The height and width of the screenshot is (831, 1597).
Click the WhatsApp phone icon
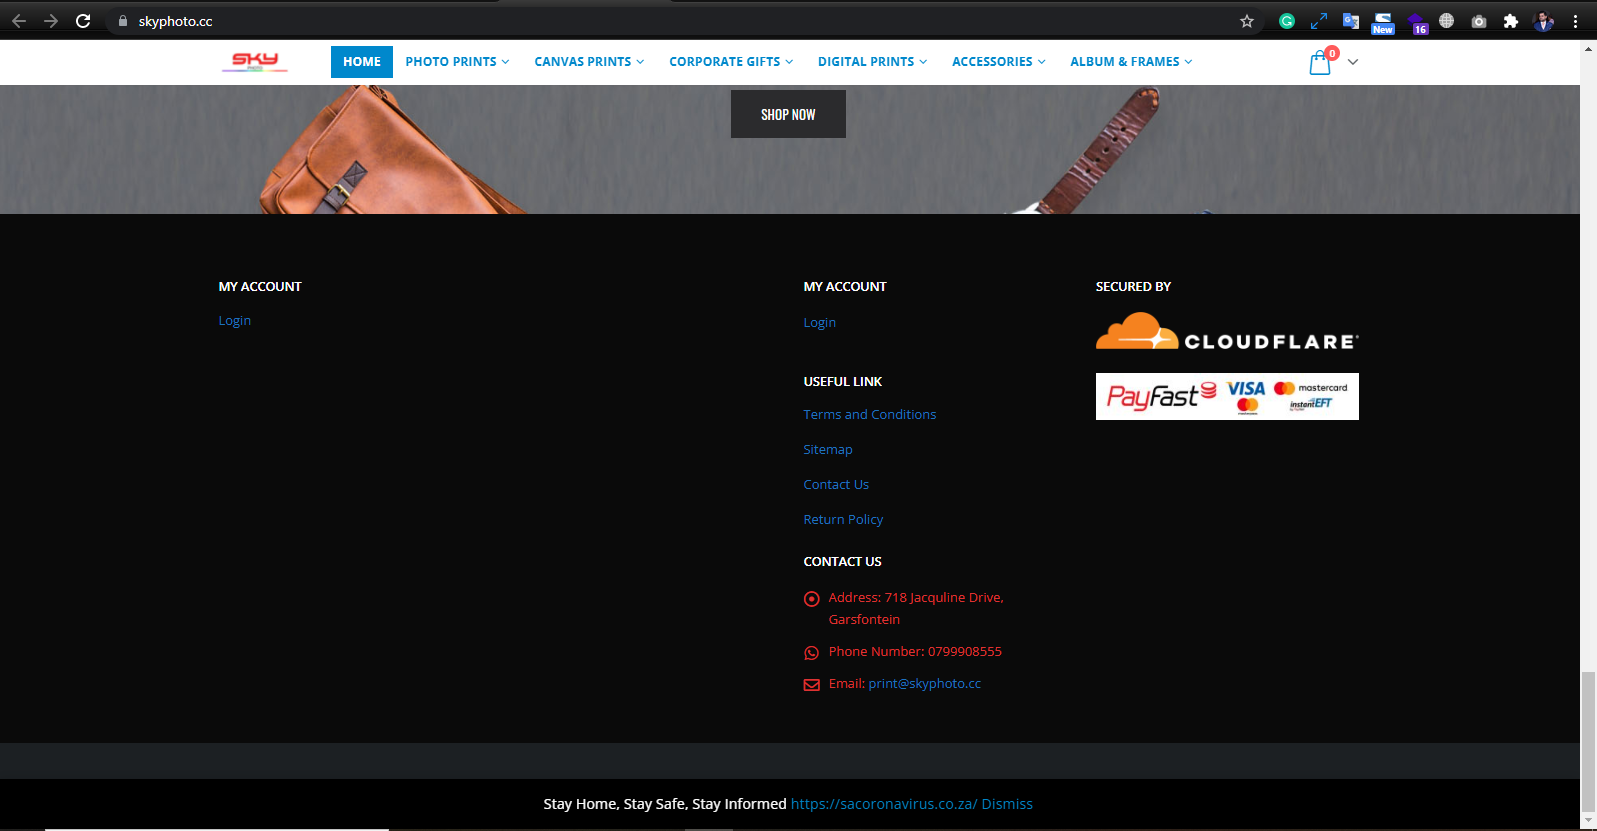(x=812, y=653)
